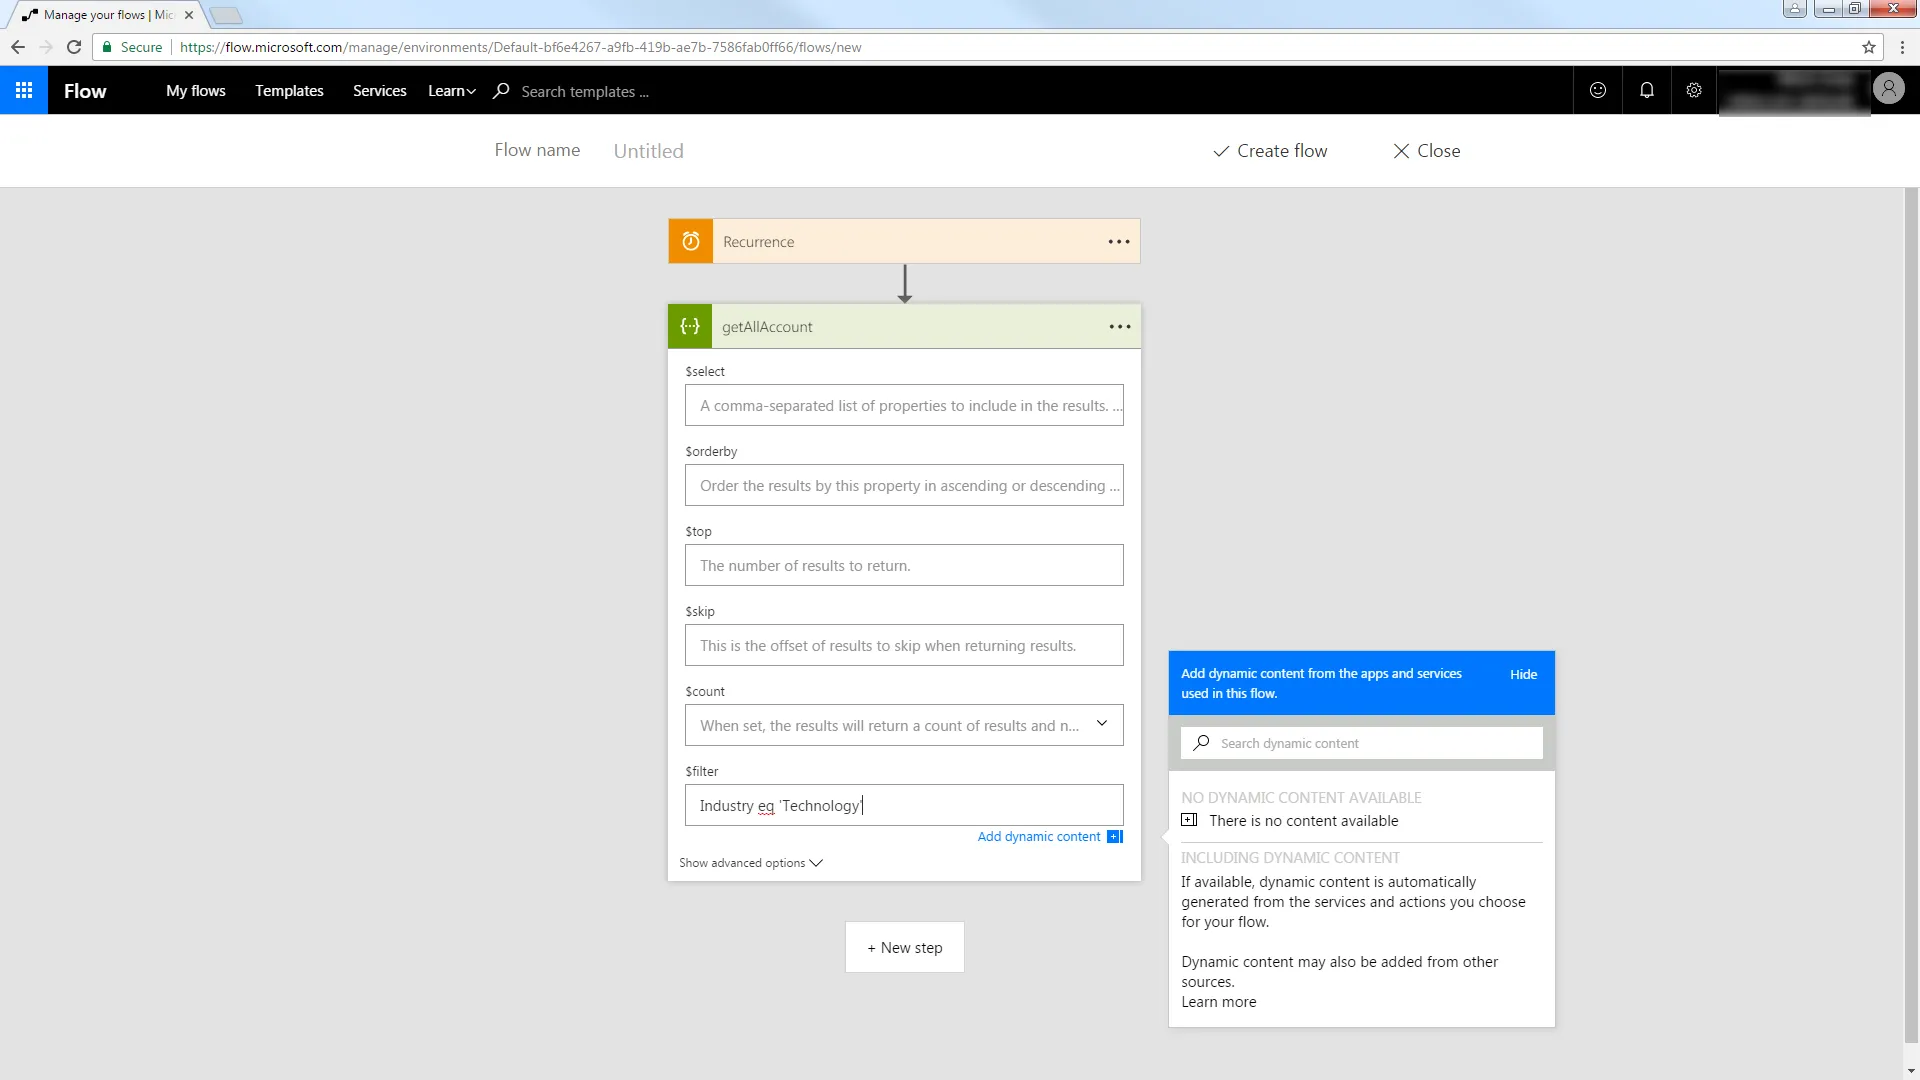This screenshot has width=1920, height=1080.
Task: Go to My flows
Action: [x=196, y=91]
